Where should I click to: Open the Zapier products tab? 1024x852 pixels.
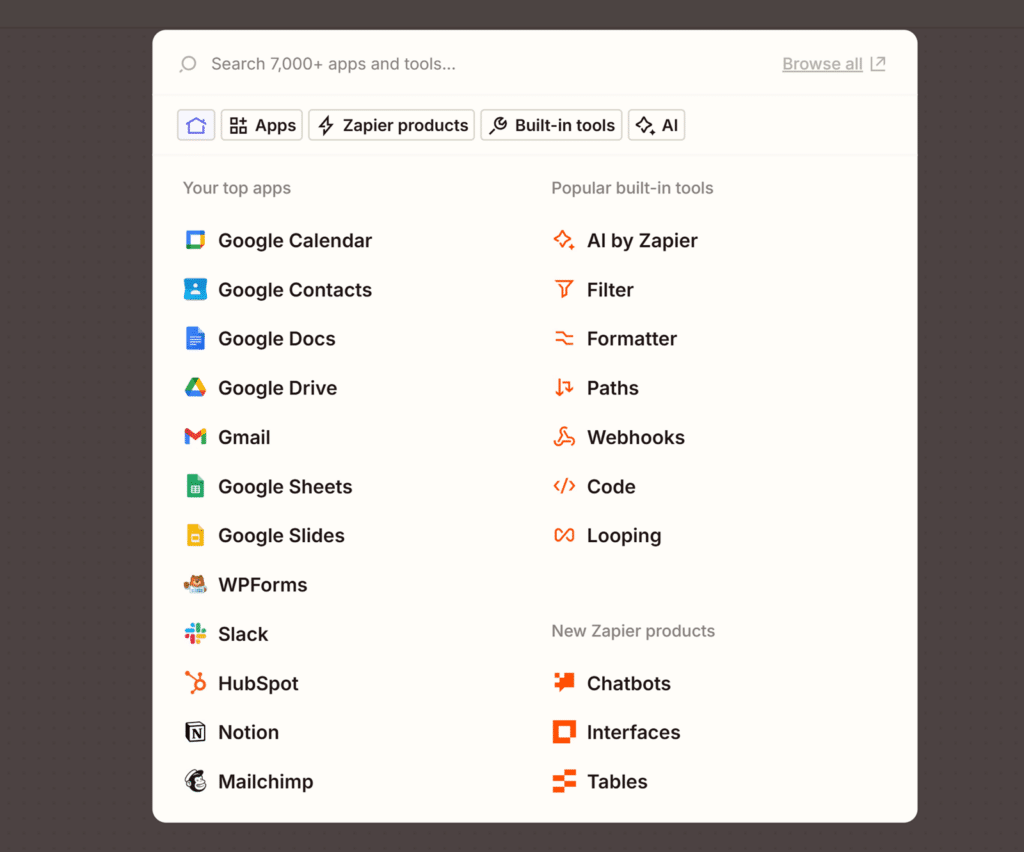(x=392, y=125)
